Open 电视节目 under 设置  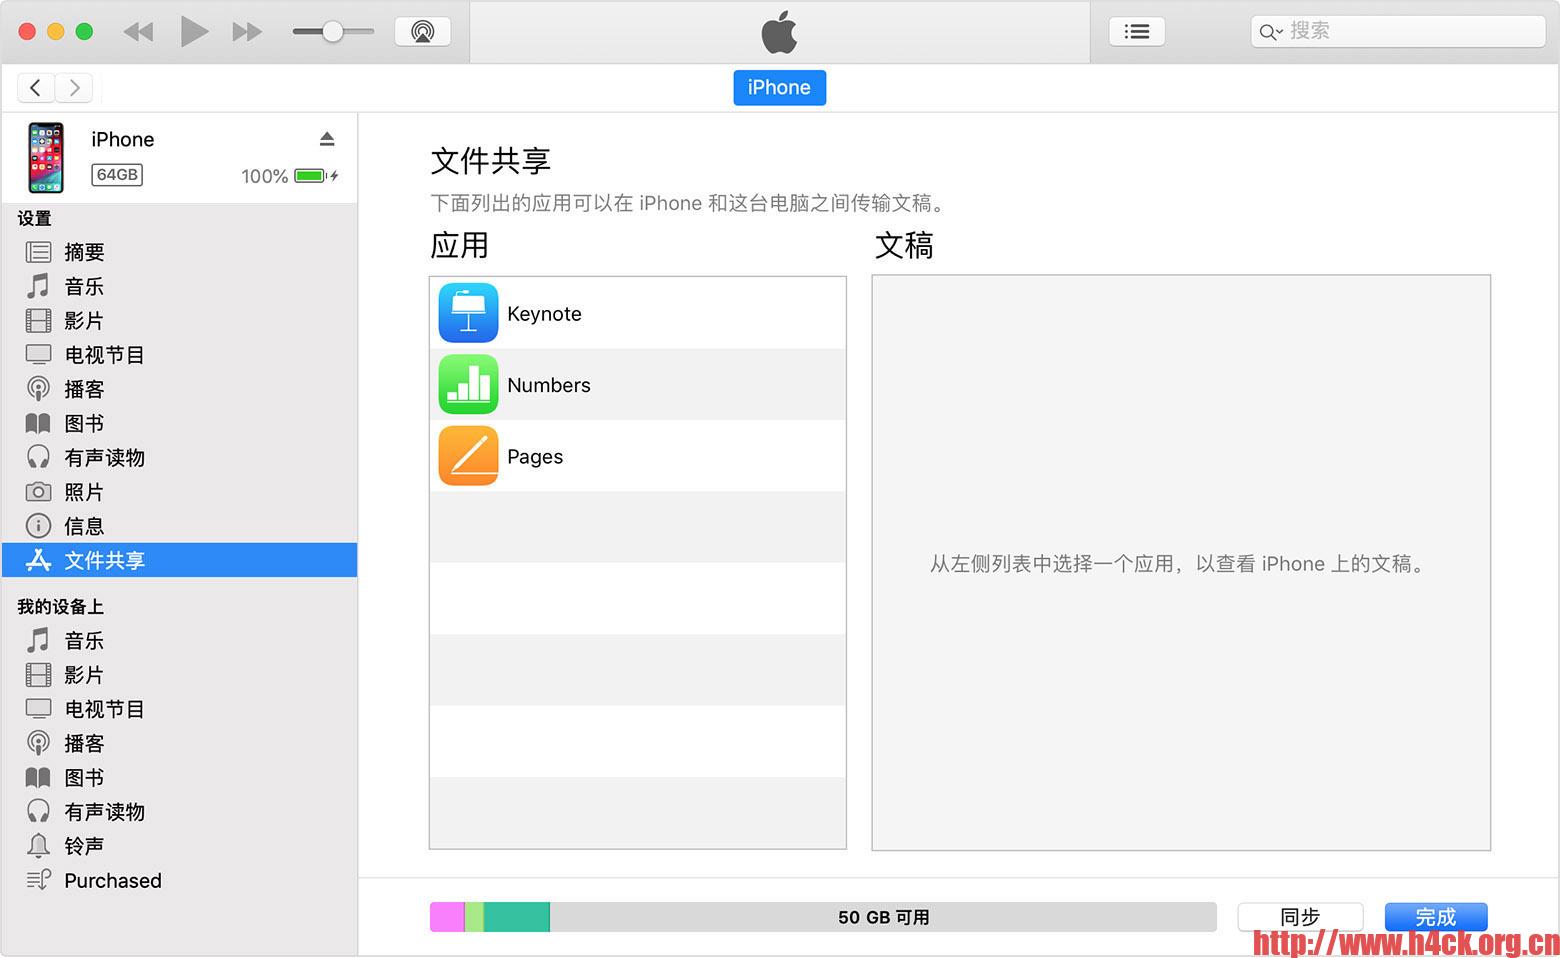pos(179,355)
